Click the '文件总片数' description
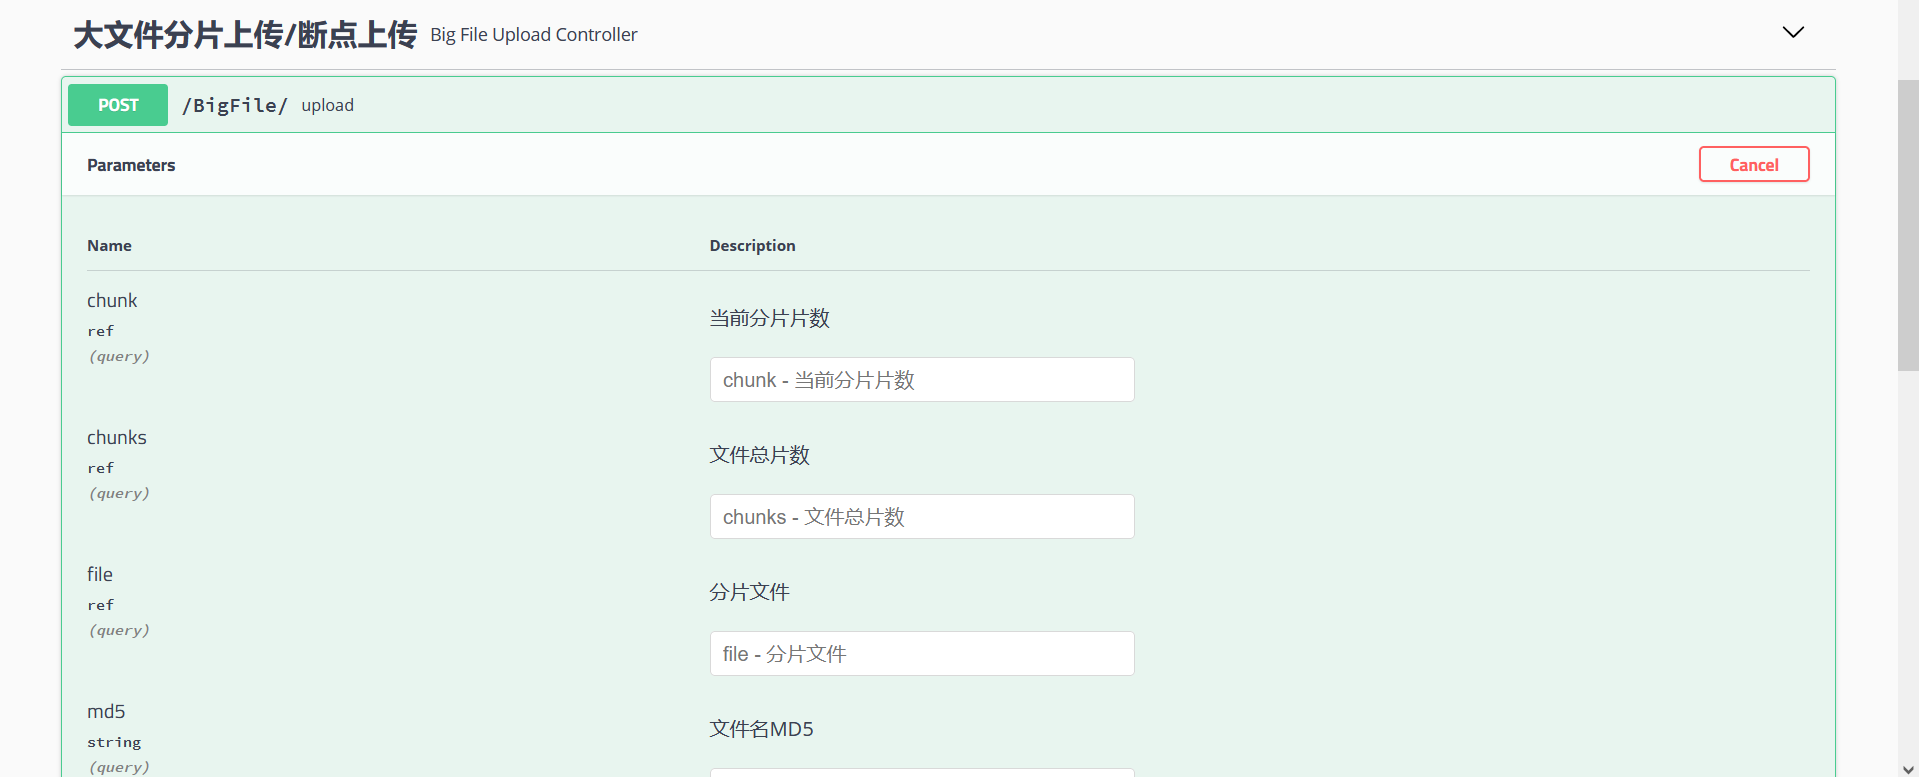Image resolution: width=1919 pixels, height=777 pixels. tap(760, 455)
